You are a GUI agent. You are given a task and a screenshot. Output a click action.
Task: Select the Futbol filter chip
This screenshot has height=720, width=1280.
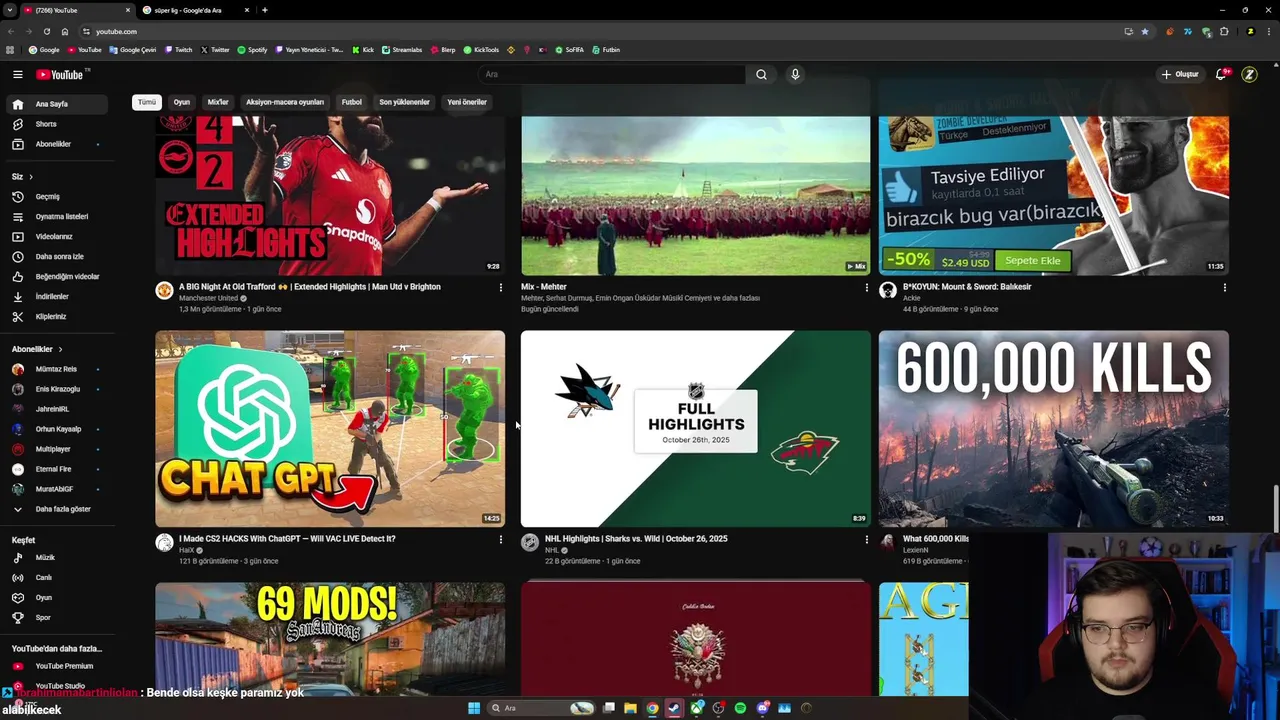[x=352, y=102]
